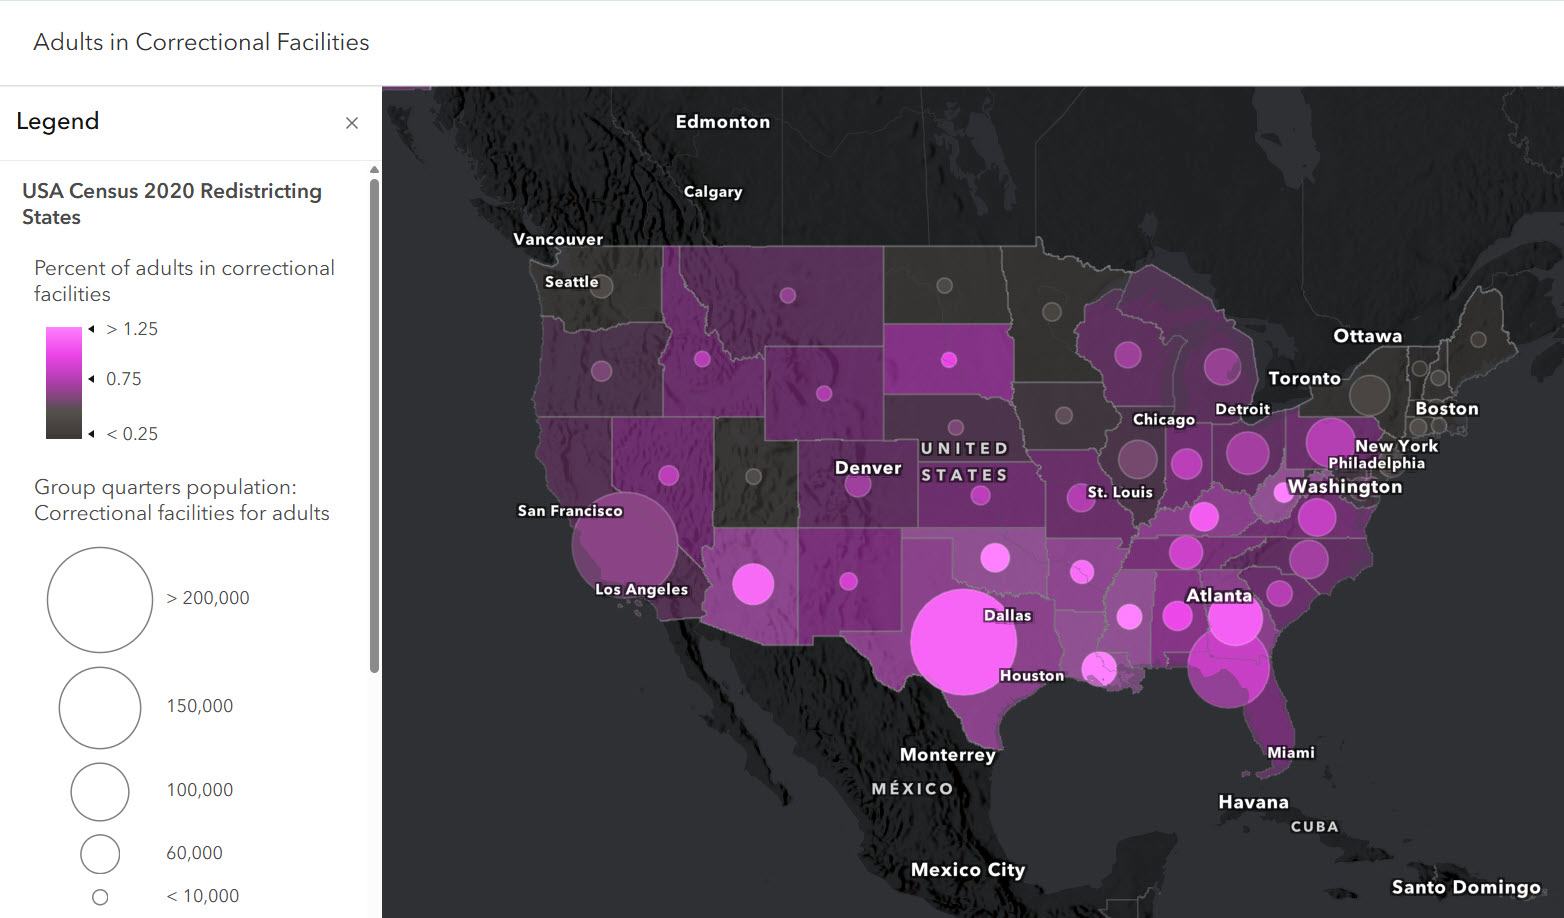
Task: Click 'USA Census 2020 Redistricting States' layer title
Action: (172, 204)
